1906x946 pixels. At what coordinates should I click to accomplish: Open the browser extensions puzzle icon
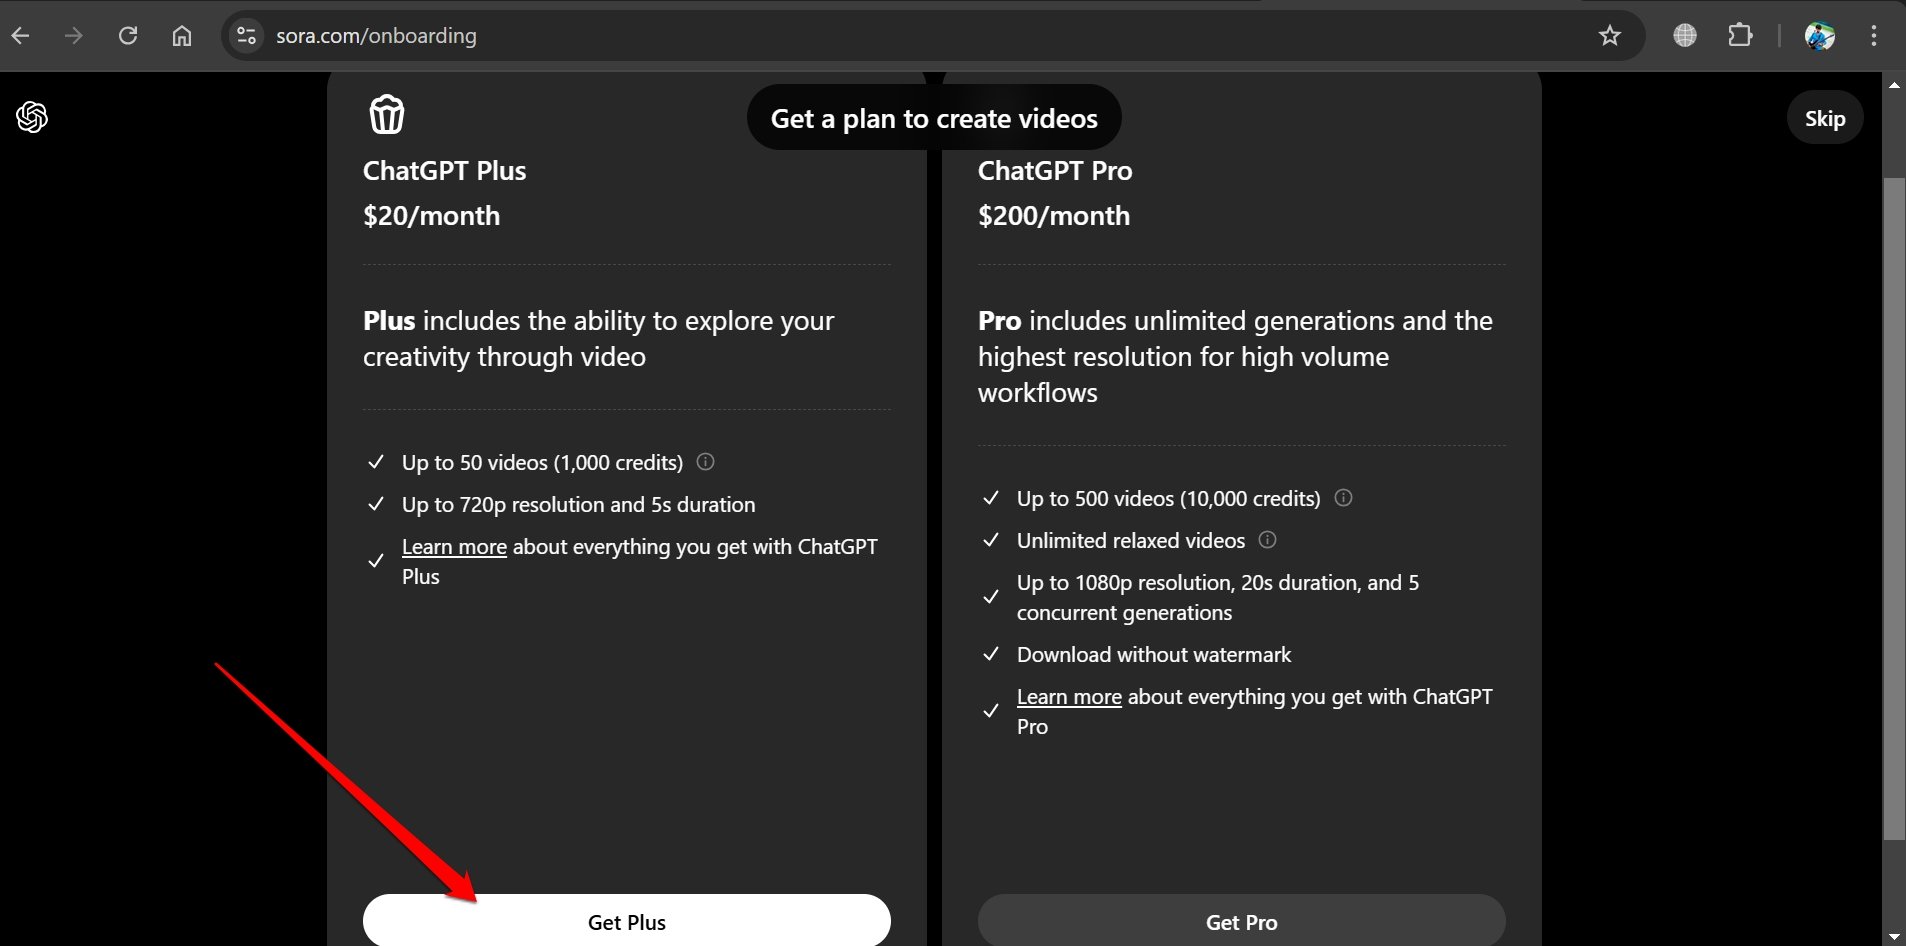(1740, 36)
